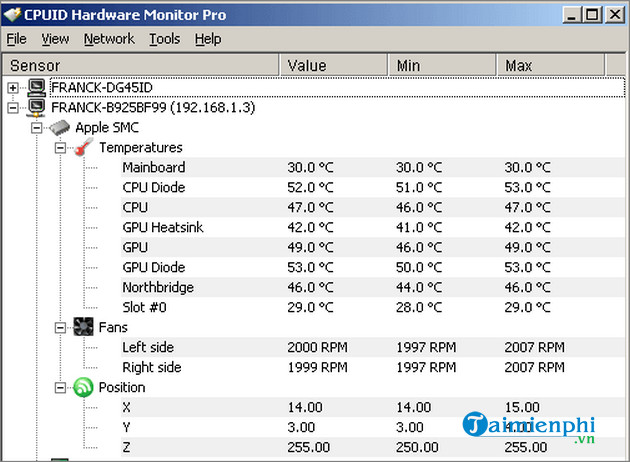Select the Right side fan row
Image resolution: width=630 pixels, height=462 pixels.
pos(372,367)
